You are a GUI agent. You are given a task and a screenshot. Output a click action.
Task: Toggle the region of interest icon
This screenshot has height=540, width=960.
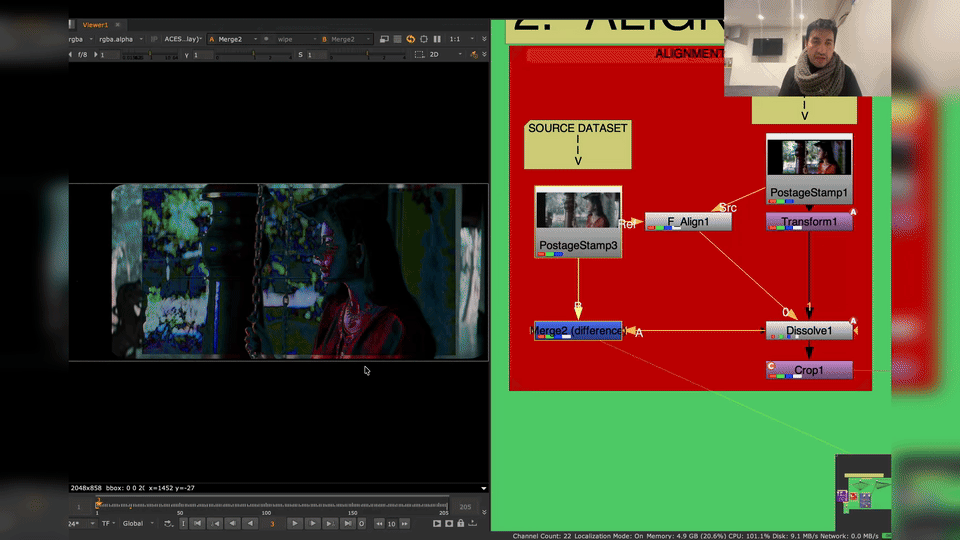(424, 39)
